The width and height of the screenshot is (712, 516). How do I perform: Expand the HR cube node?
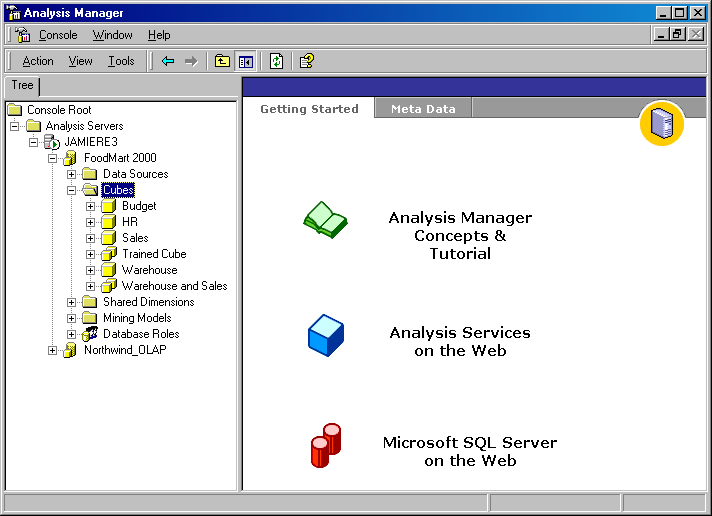(90, 222)
